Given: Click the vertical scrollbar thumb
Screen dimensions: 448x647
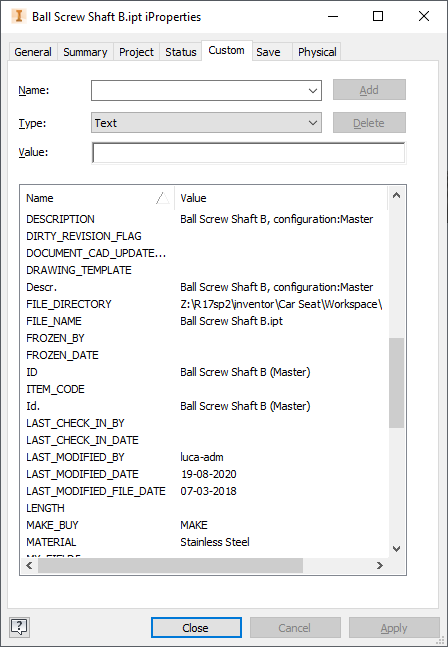Looking at the screenshot, I should click(x=396, y=383).
